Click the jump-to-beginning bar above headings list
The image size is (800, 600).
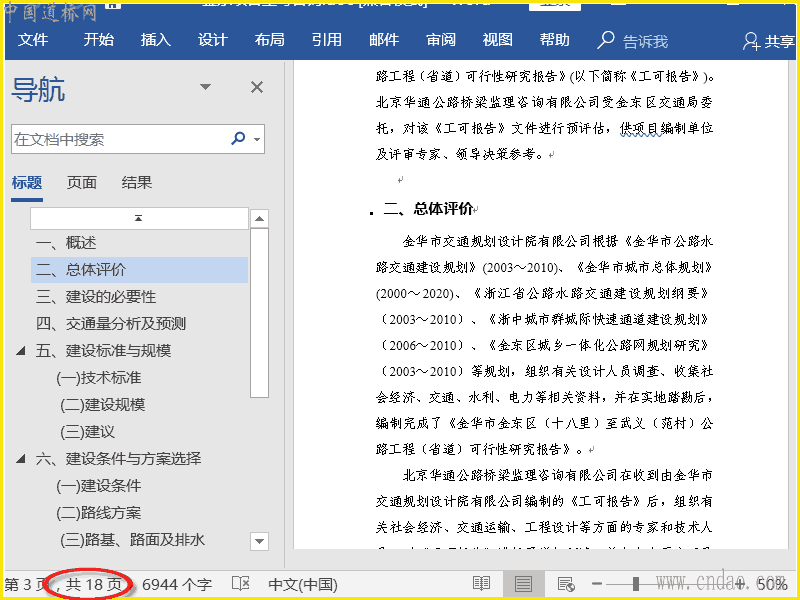pos(139,218)
